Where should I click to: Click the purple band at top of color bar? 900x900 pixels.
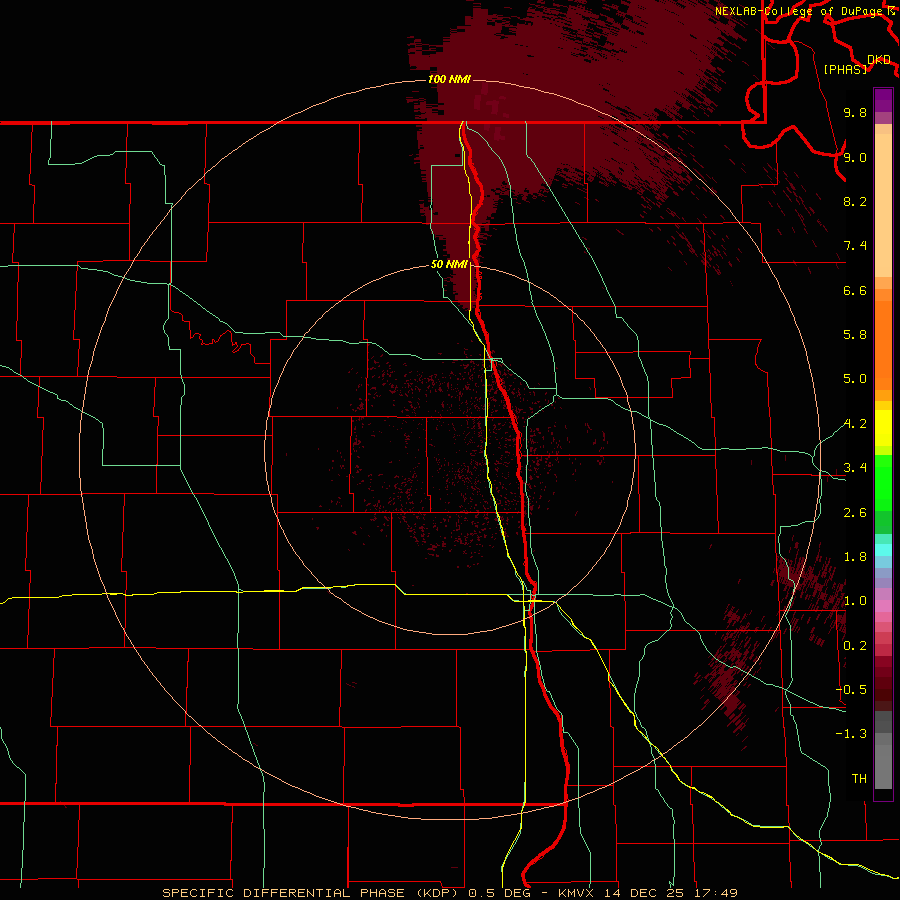tap(883, 100)
